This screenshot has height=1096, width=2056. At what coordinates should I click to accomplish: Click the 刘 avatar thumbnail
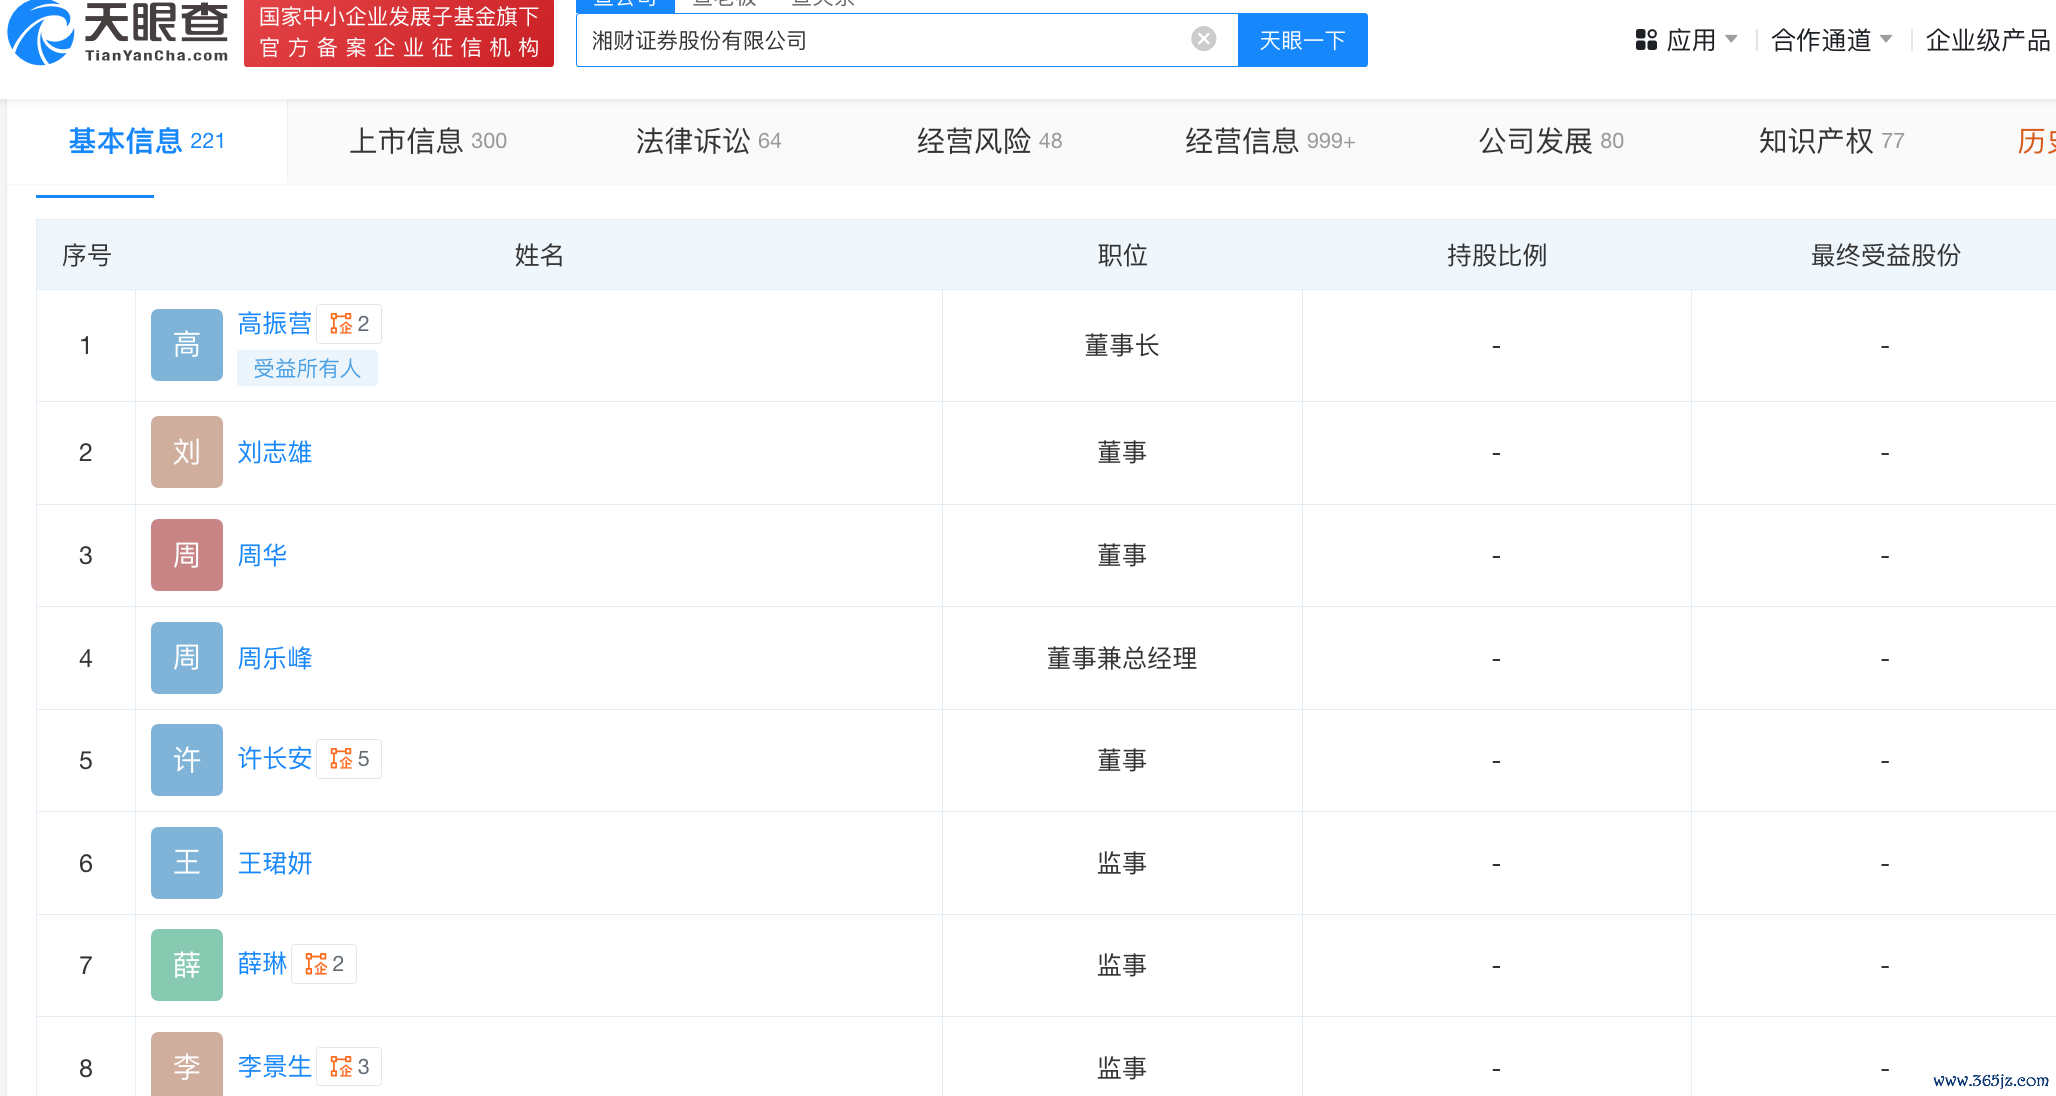click(187, 452)
